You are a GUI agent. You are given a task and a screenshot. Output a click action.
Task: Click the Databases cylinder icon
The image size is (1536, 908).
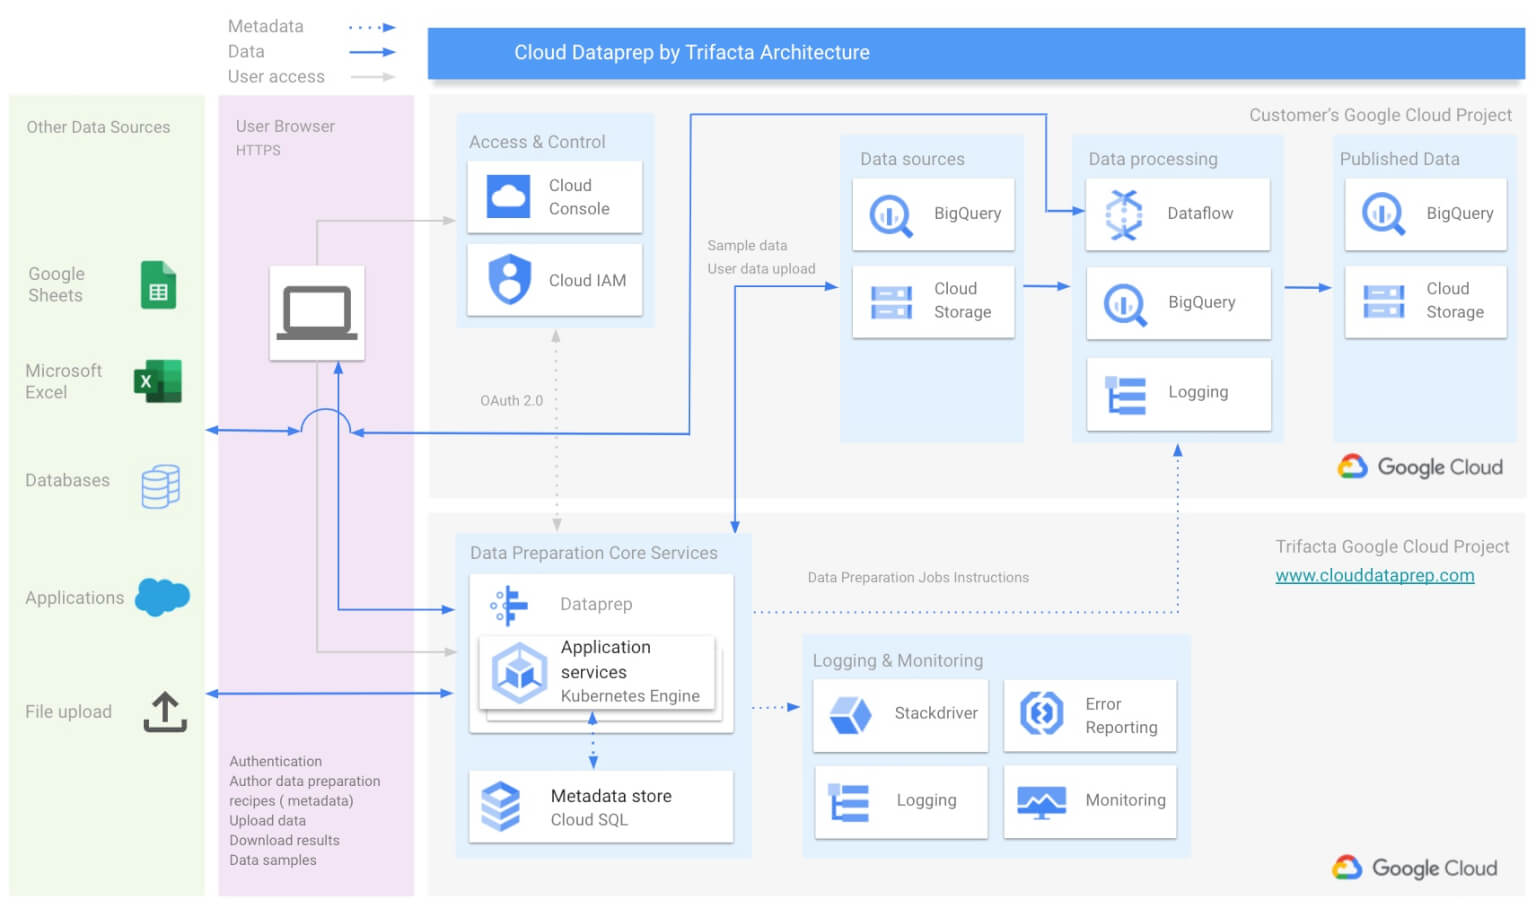coord(161,486)
